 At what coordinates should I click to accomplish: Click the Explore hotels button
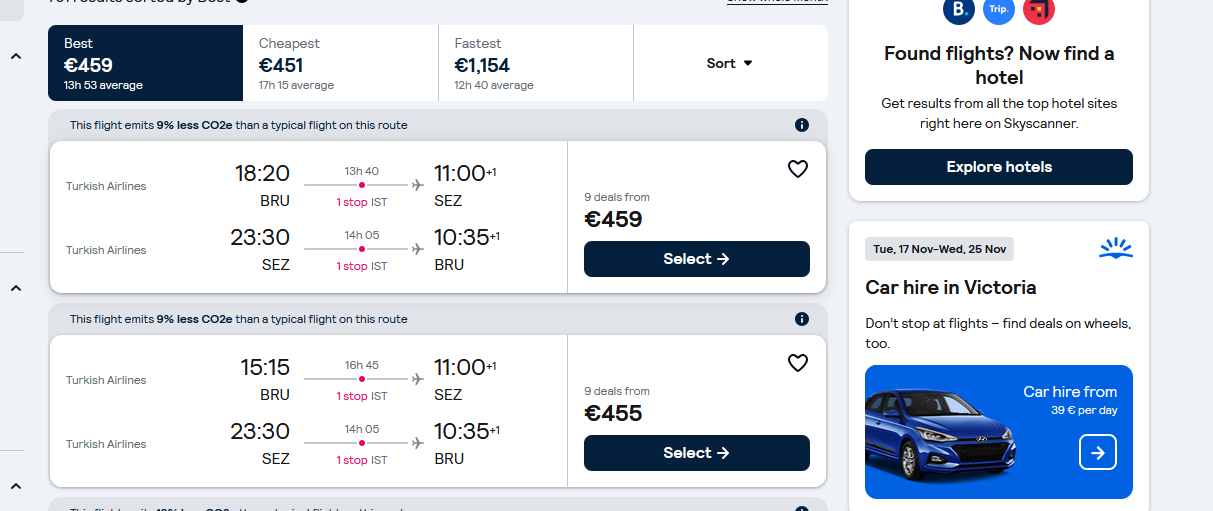pos(999,167)
